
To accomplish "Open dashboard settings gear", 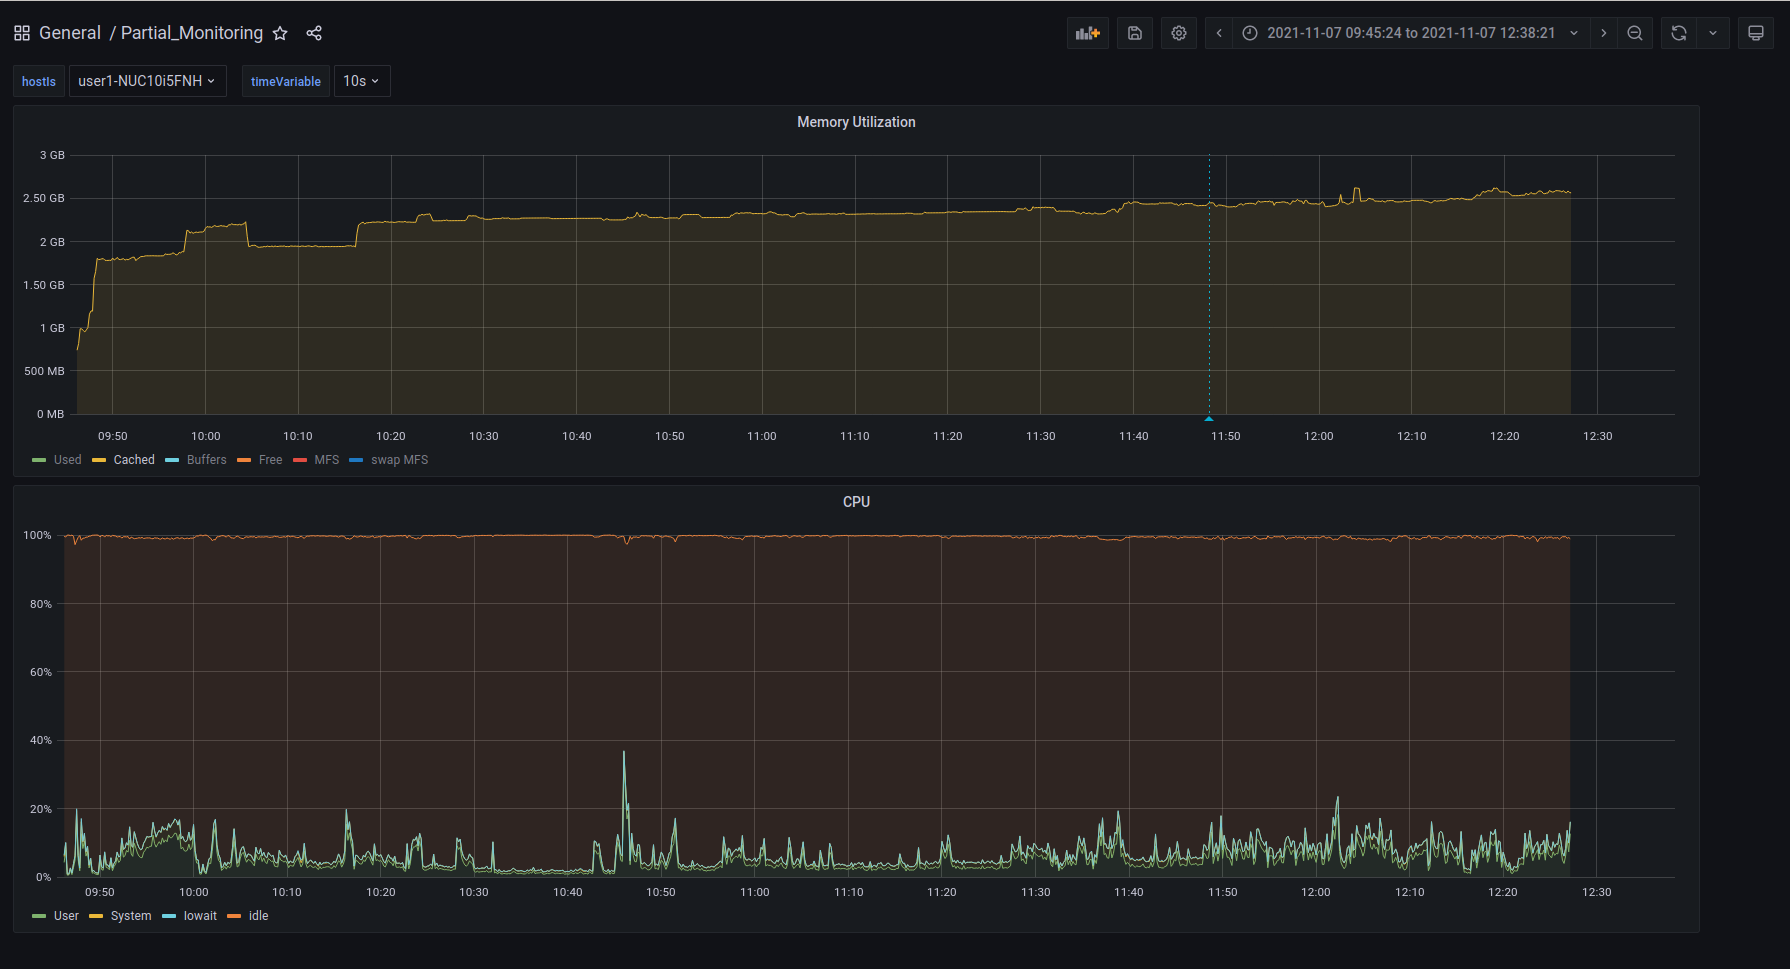I will (1179, 33).
